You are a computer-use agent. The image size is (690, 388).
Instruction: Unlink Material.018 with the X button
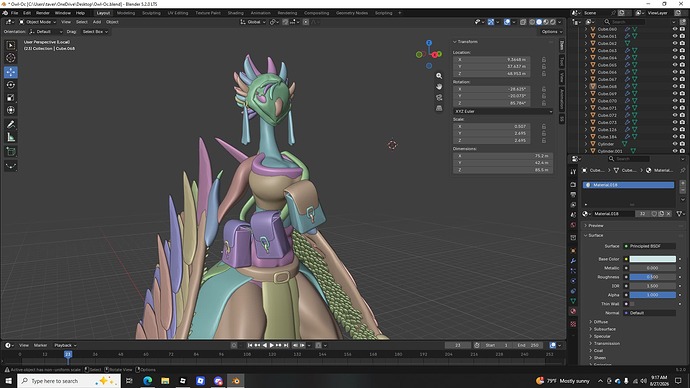[668, 214]
